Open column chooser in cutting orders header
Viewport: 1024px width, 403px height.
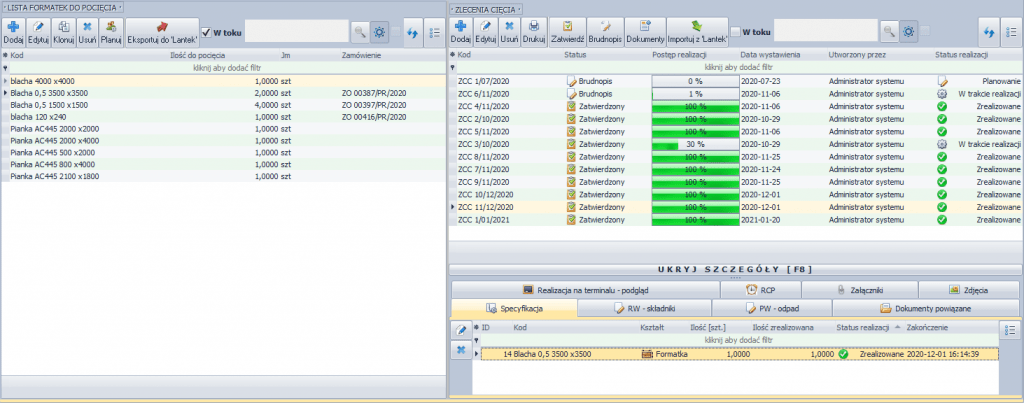[x=453, y=56]
